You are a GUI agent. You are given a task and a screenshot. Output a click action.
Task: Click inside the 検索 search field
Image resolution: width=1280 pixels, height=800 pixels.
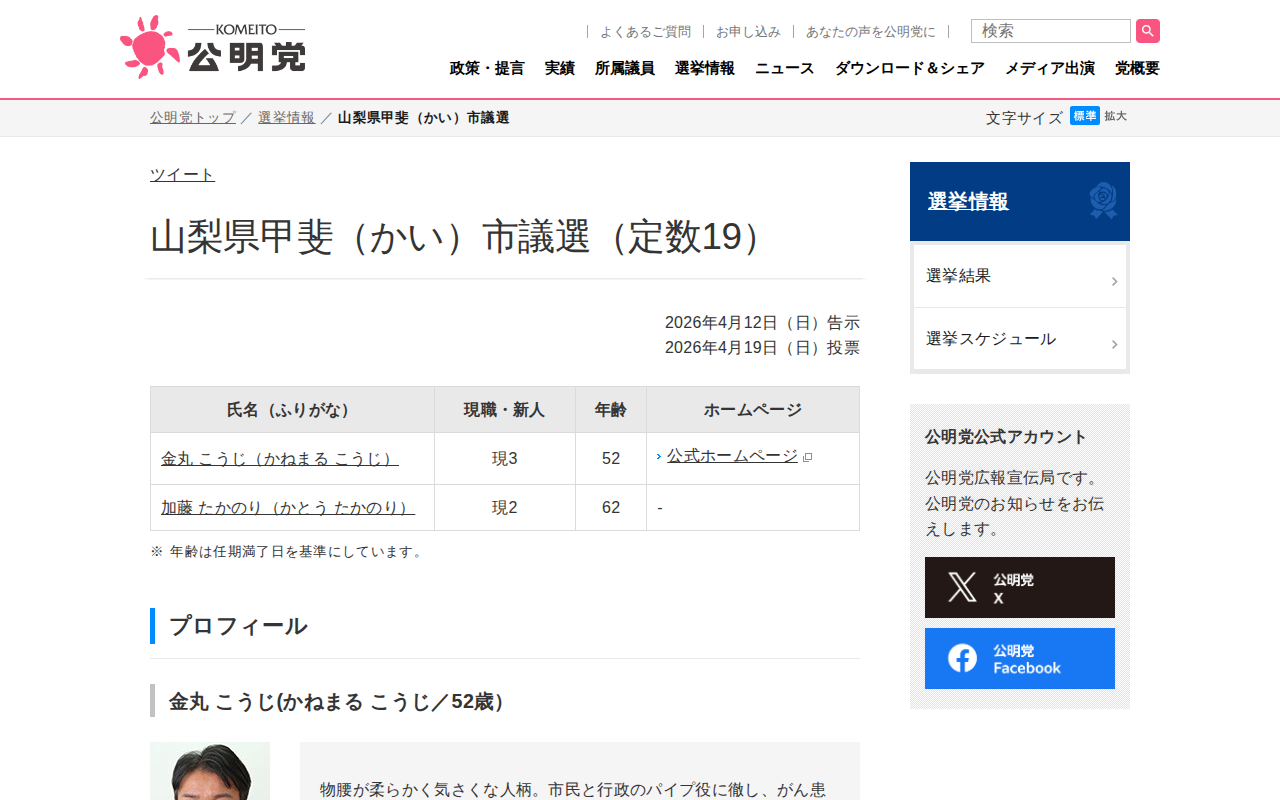point(1051,31)
